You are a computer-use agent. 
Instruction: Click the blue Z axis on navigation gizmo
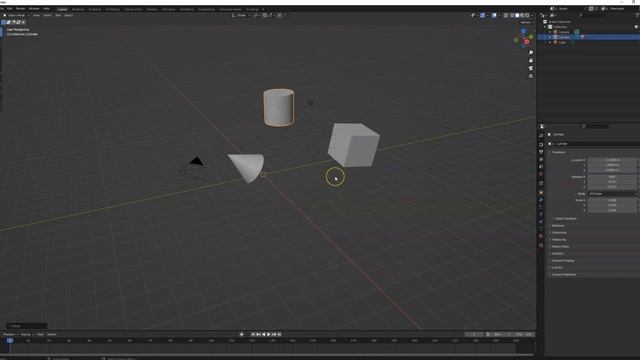523,31
